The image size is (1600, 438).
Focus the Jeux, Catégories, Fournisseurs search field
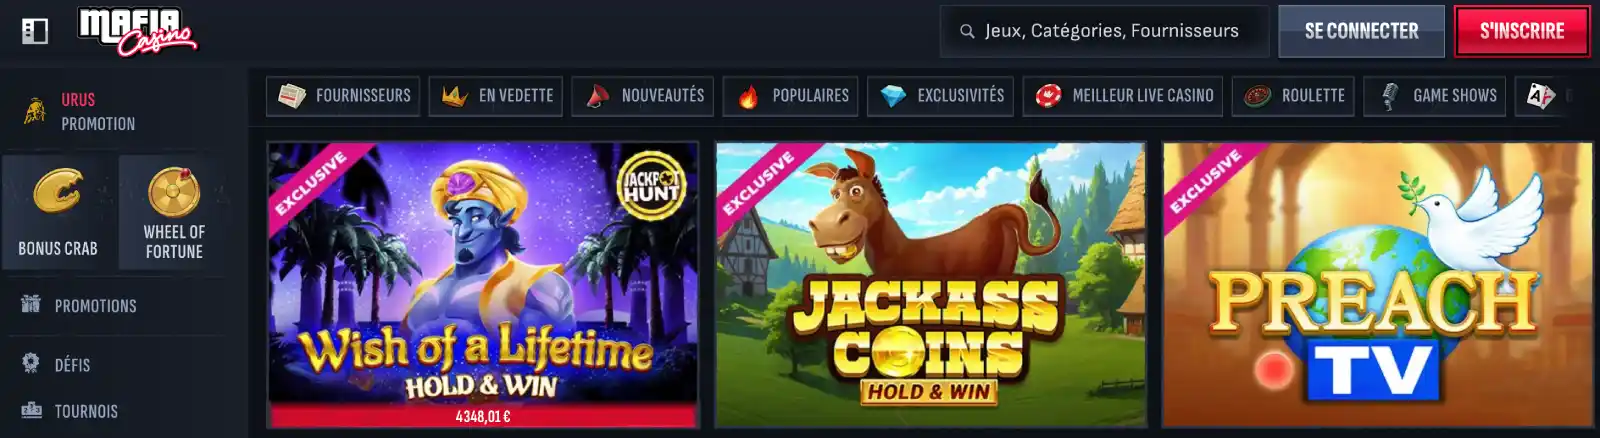tap(1105, 31)
